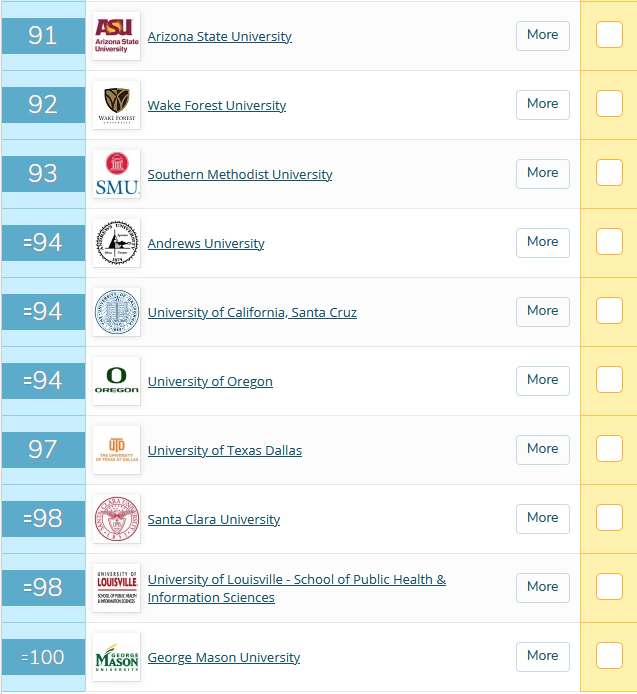Click the Wake Forest University logo
The height and width of the screenshot is (694, 637).
click(117, 105)
